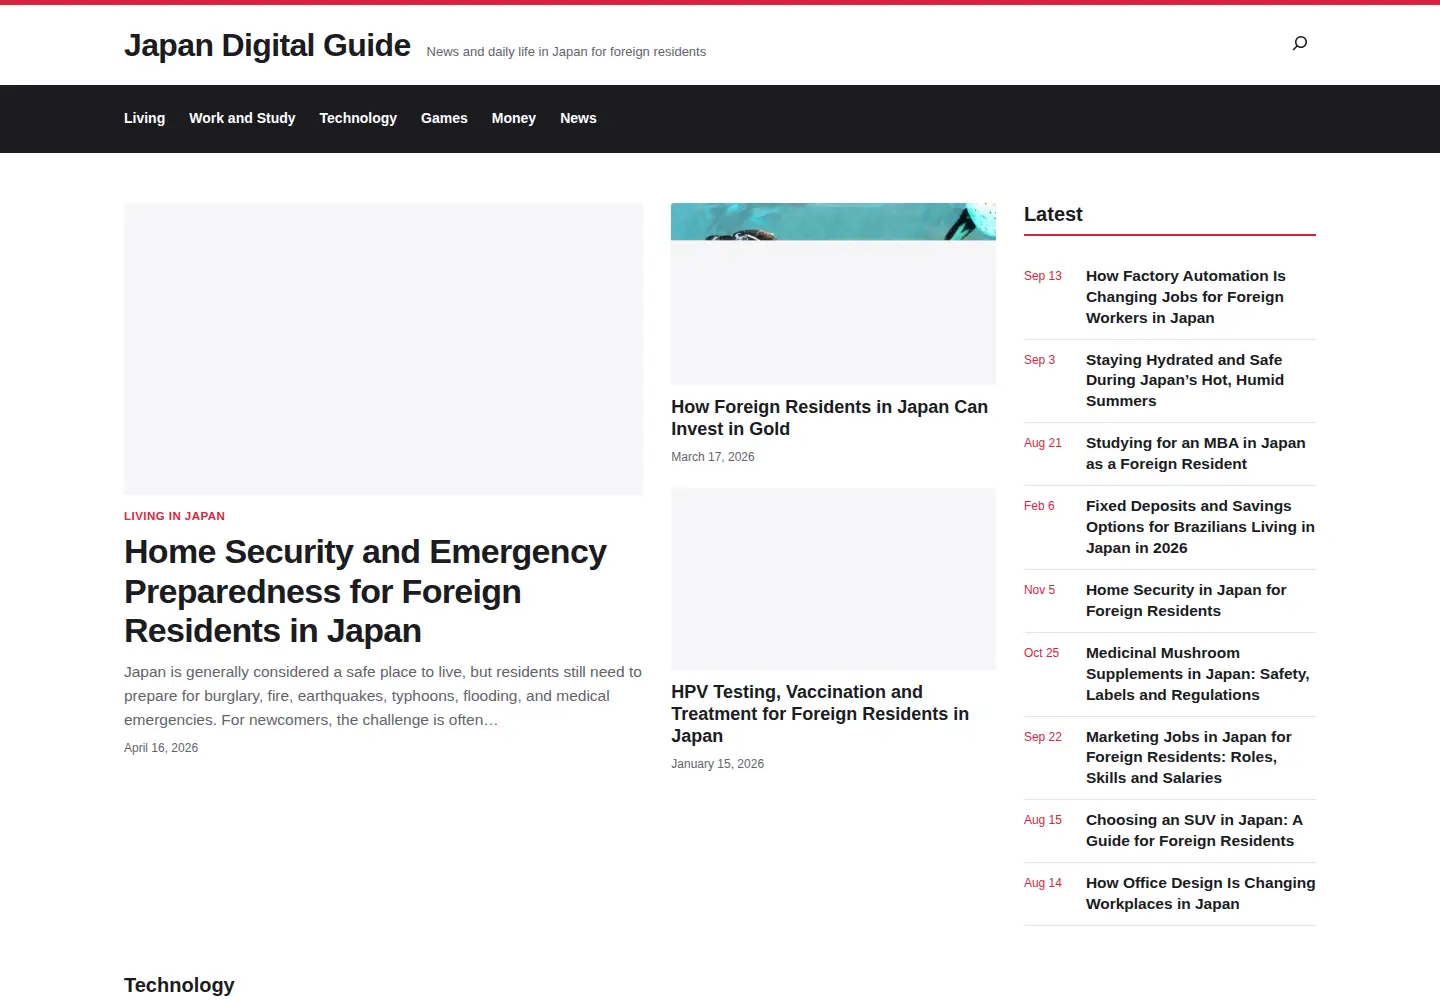
Task: Read How Foreign Residents Can Invest in Gold
Action: click(829, 418)
